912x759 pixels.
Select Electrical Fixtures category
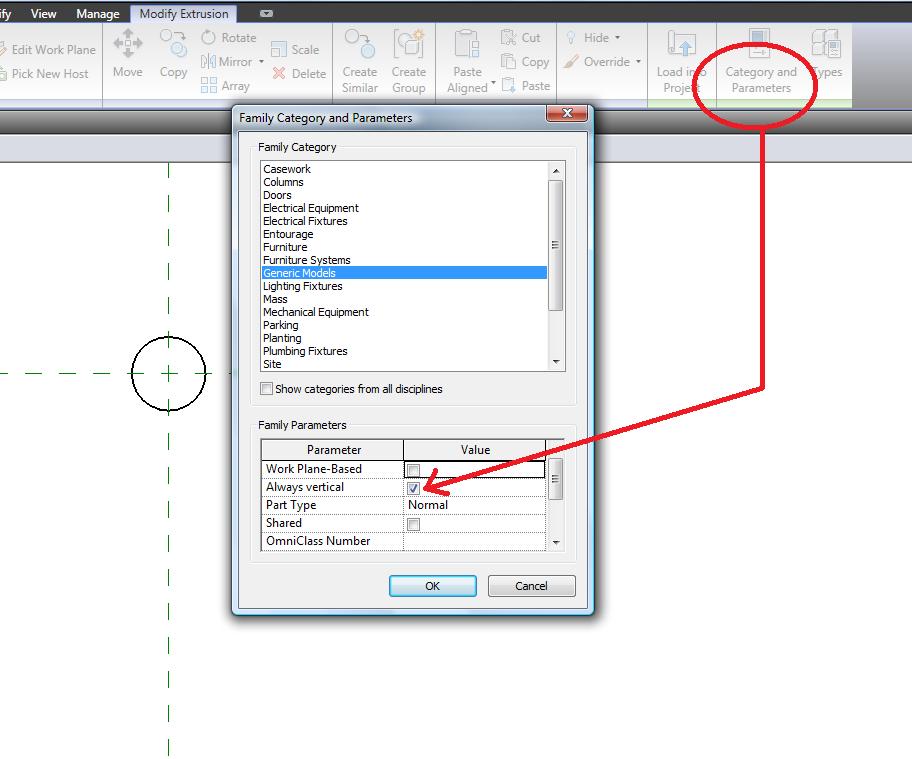(404, 221)
